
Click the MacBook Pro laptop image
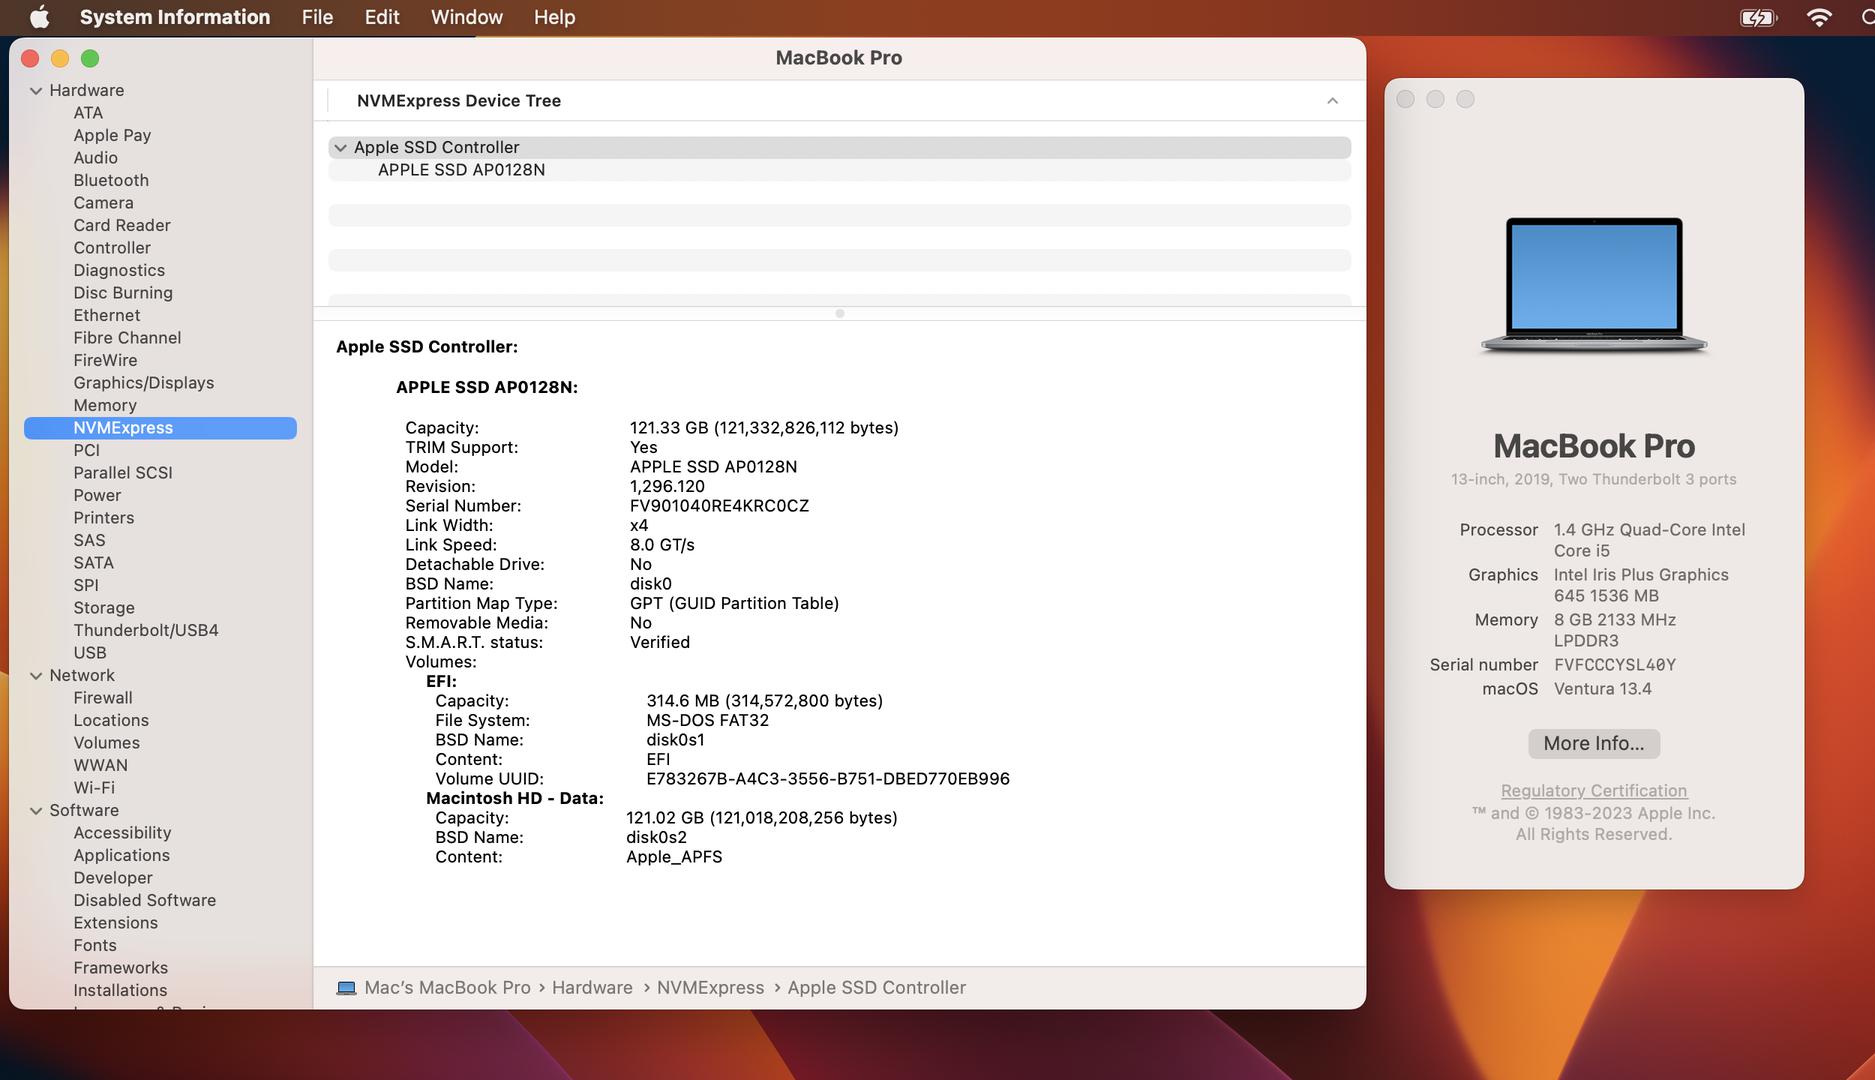click(x=1593, y=285)
